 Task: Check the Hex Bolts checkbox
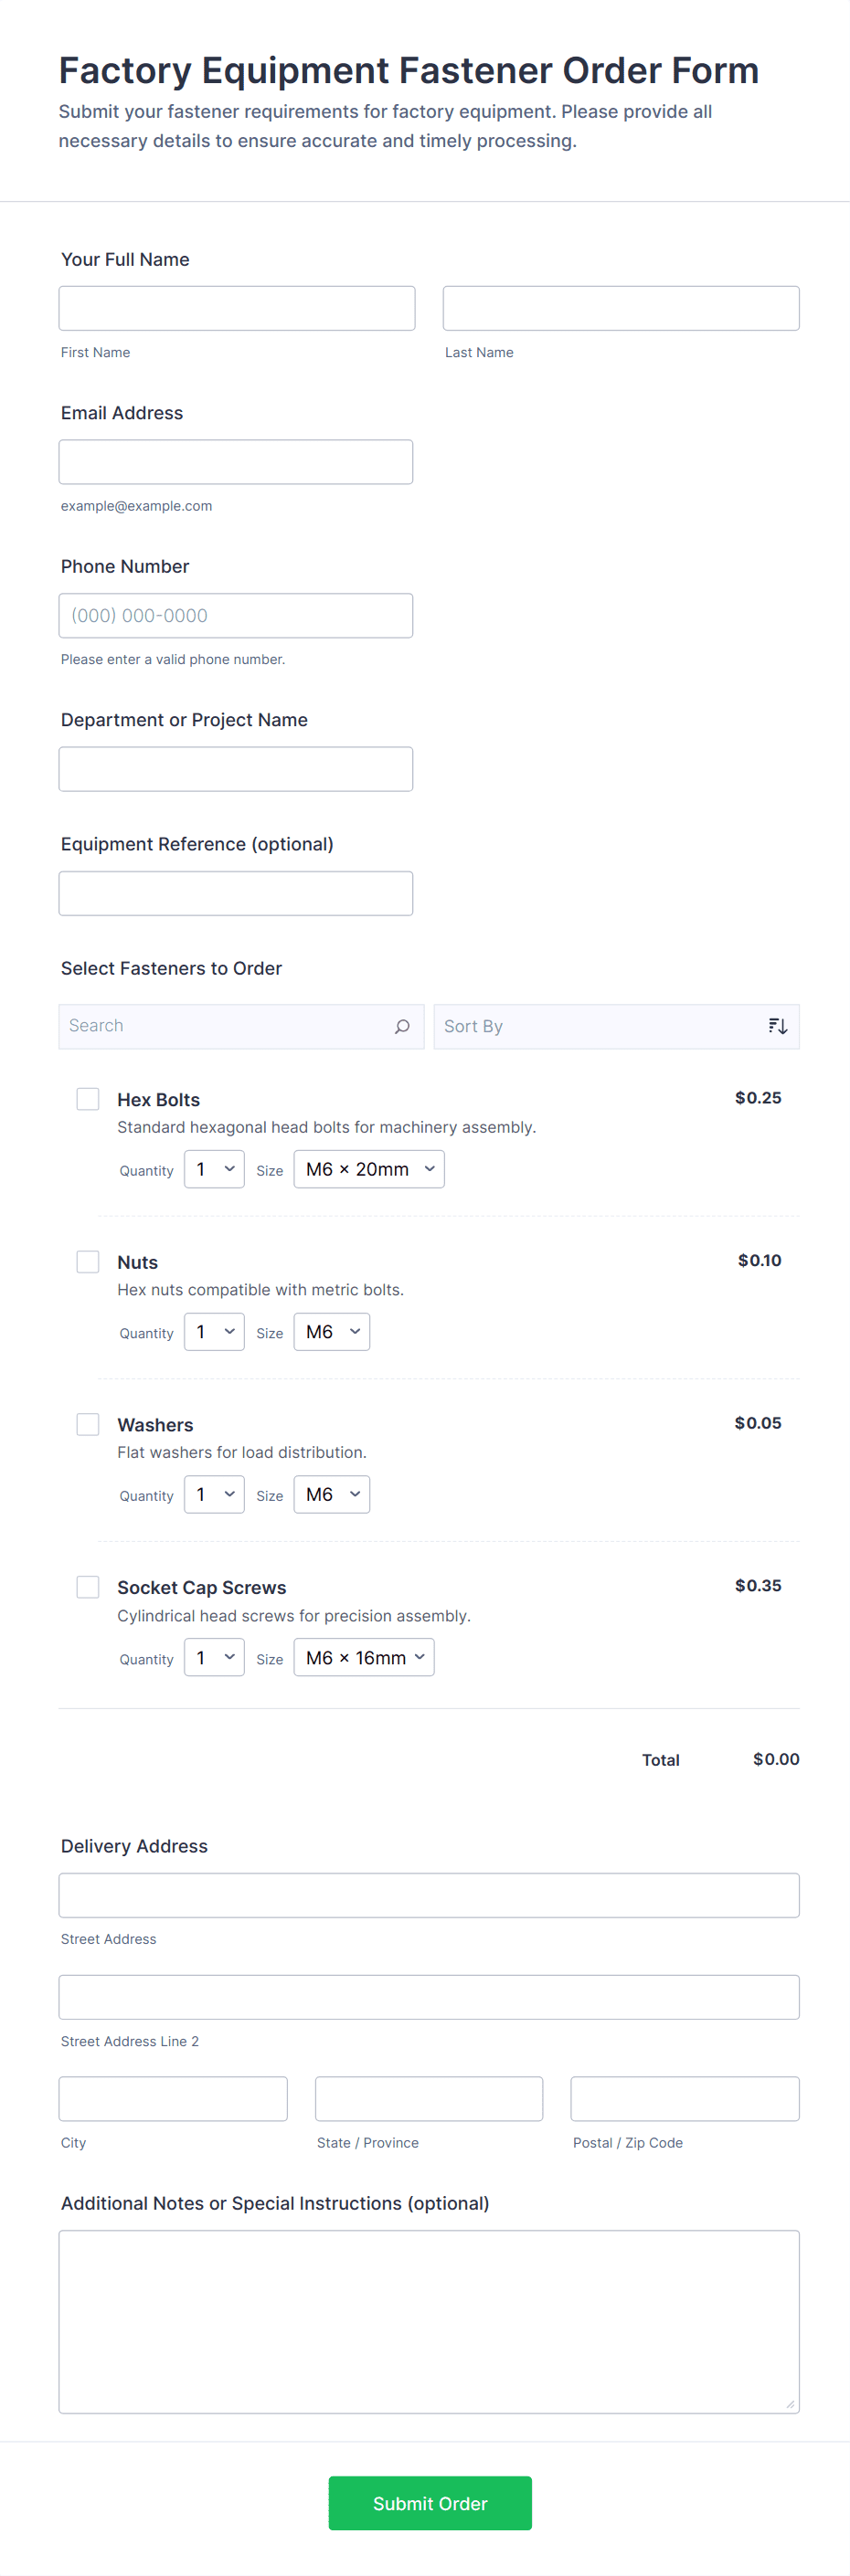88,1099
